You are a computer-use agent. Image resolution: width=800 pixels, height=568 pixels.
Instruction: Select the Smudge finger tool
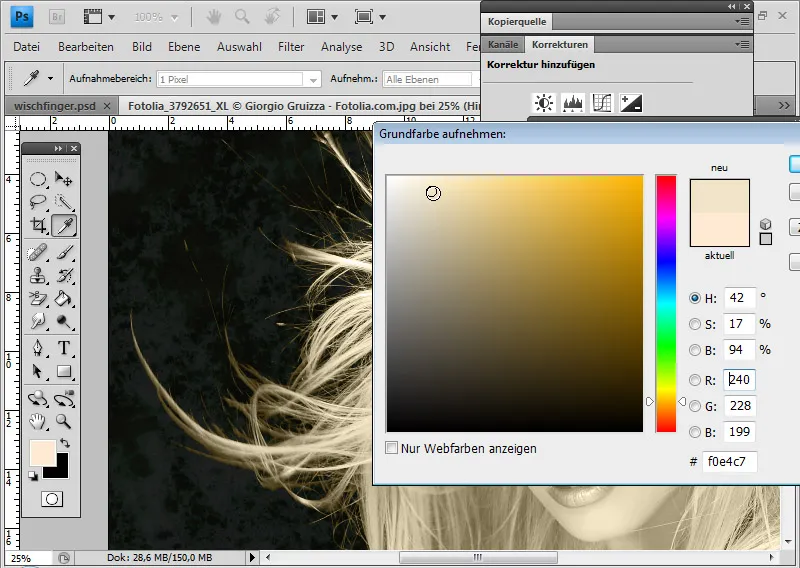coord(38,321)
